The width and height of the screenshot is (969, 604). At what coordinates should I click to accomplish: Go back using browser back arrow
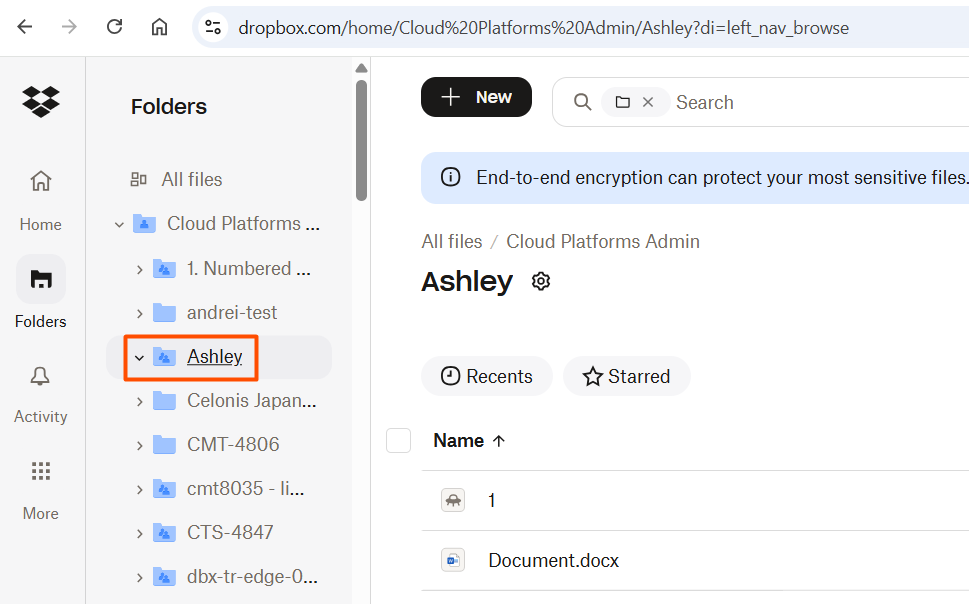(25, 27)
